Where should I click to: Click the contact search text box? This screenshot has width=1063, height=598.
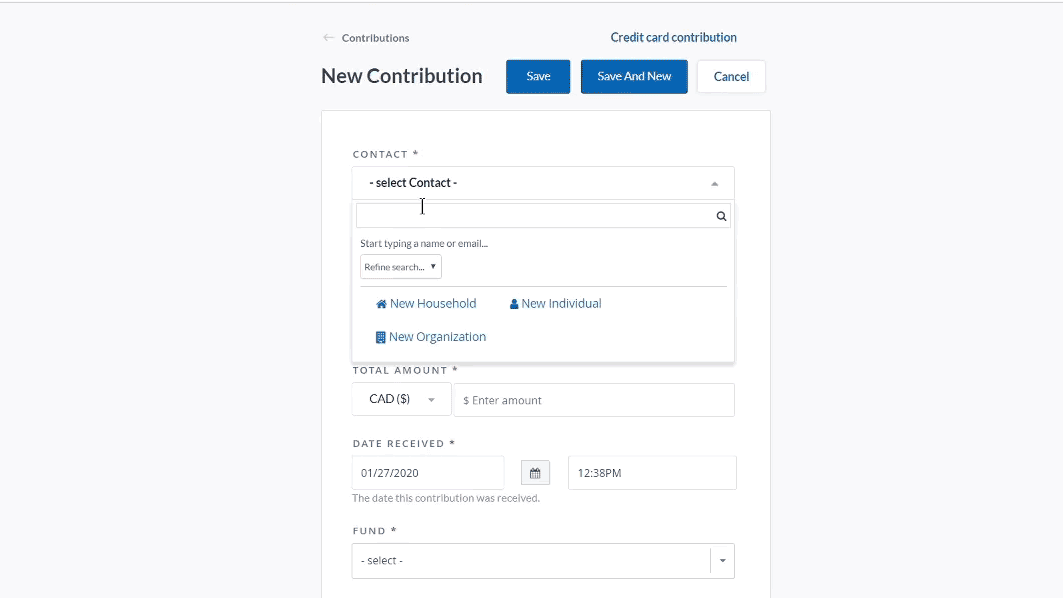[x=530, y=215]
